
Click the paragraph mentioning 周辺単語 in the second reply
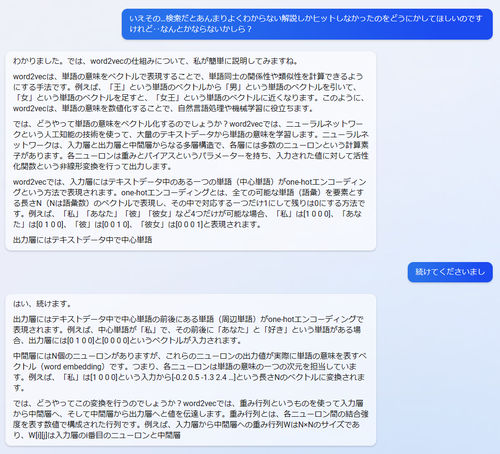pyautogui.click(x=188, y=330)
